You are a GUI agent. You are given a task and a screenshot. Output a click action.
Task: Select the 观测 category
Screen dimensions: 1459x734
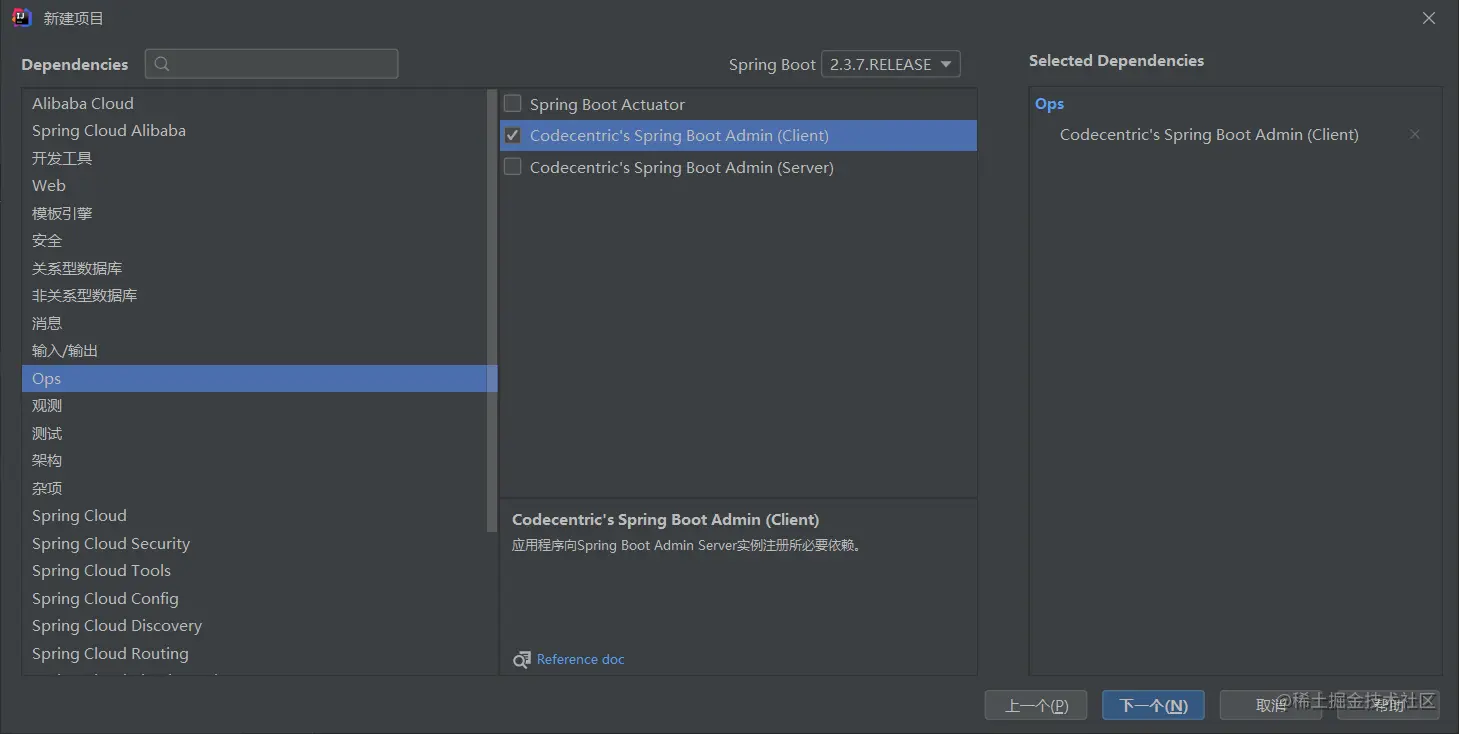point(255,406)
